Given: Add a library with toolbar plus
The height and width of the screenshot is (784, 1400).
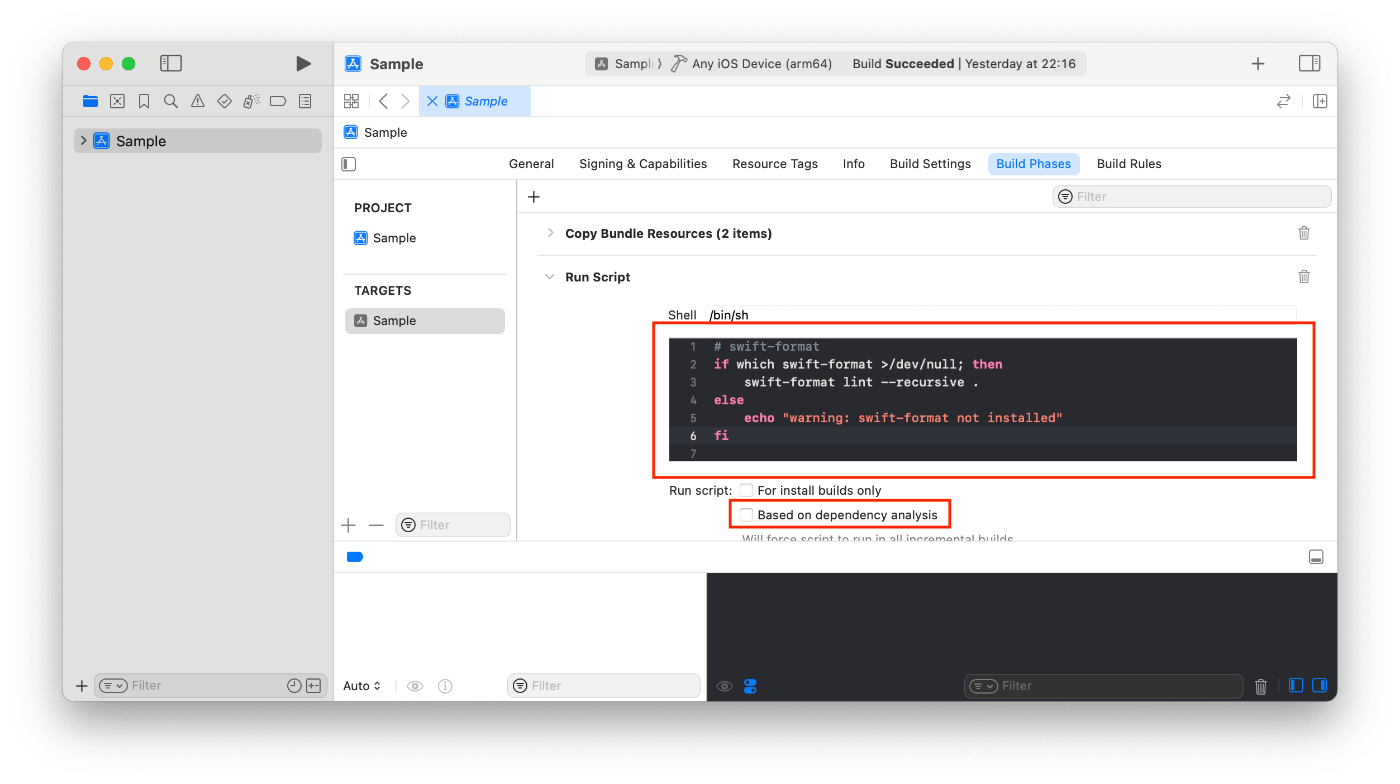Looking at the screenshot, I should pos(1258,63).
